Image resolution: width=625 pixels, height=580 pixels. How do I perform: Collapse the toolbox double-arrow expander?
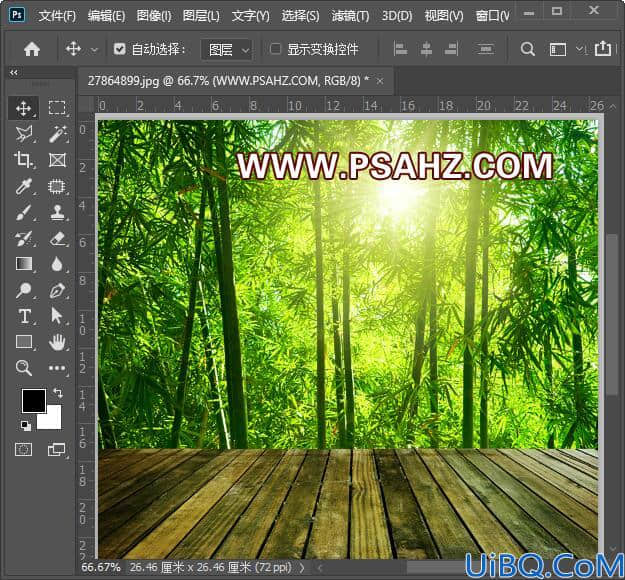[x=14, y=73]
